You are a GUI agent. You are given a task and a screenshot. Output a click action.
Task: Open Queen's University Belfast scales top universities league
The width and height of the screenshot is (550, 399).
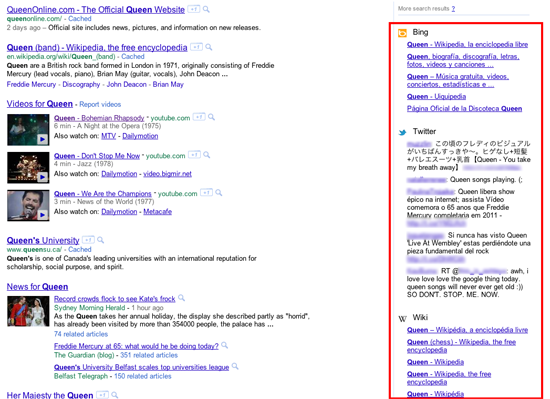(x=141, y=367)
